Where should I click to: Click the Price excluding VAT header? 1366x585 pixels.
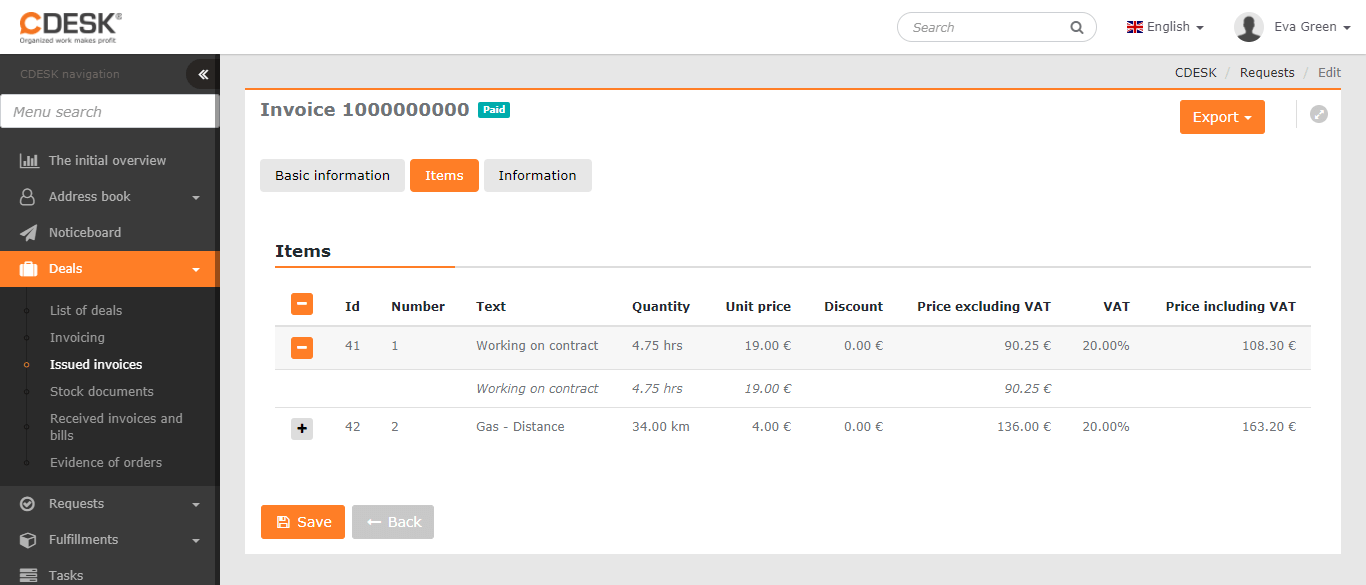tap(984, 307)
